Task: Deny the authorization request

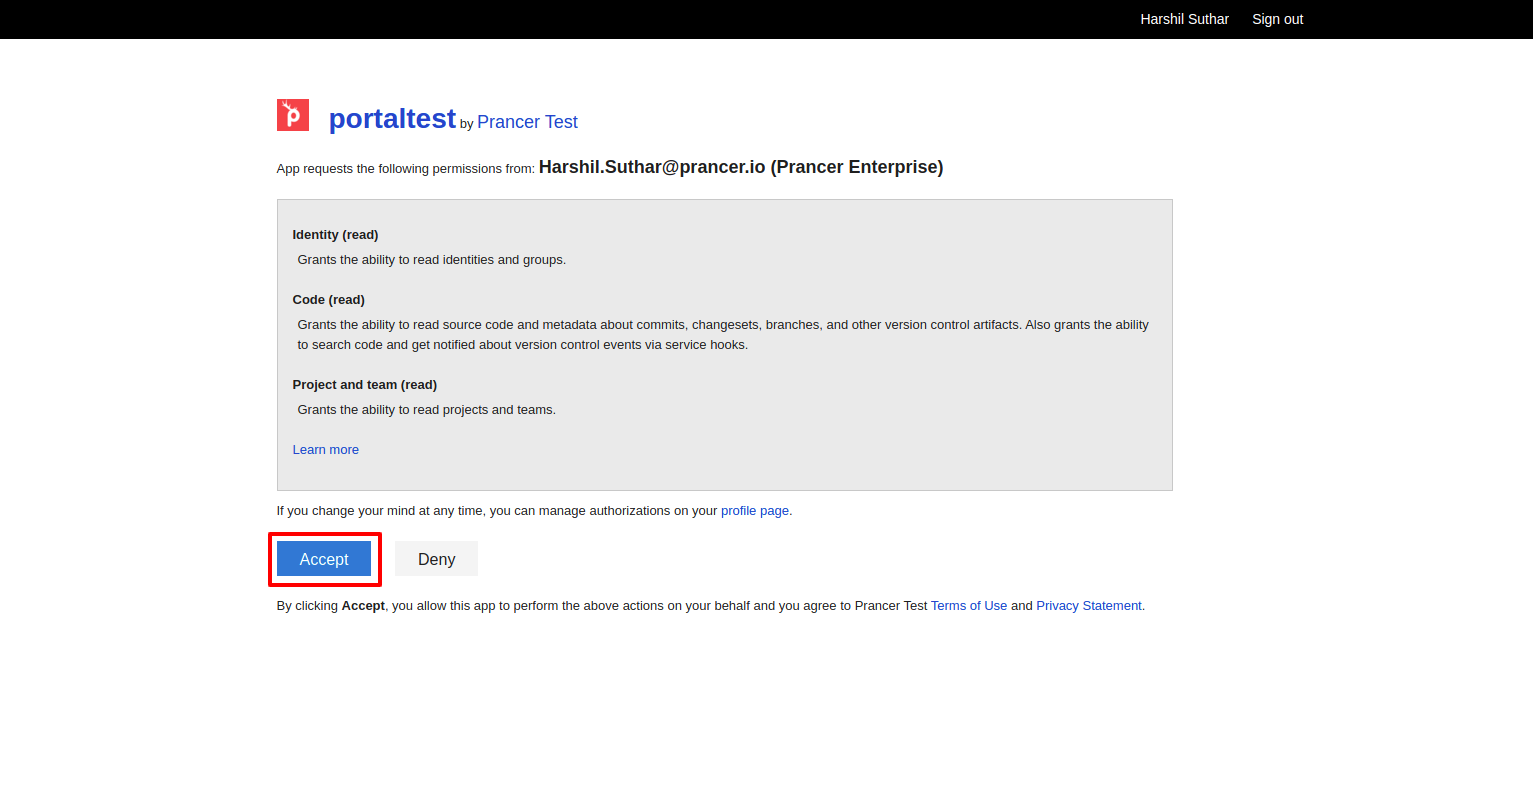Action: click(436, 559)
